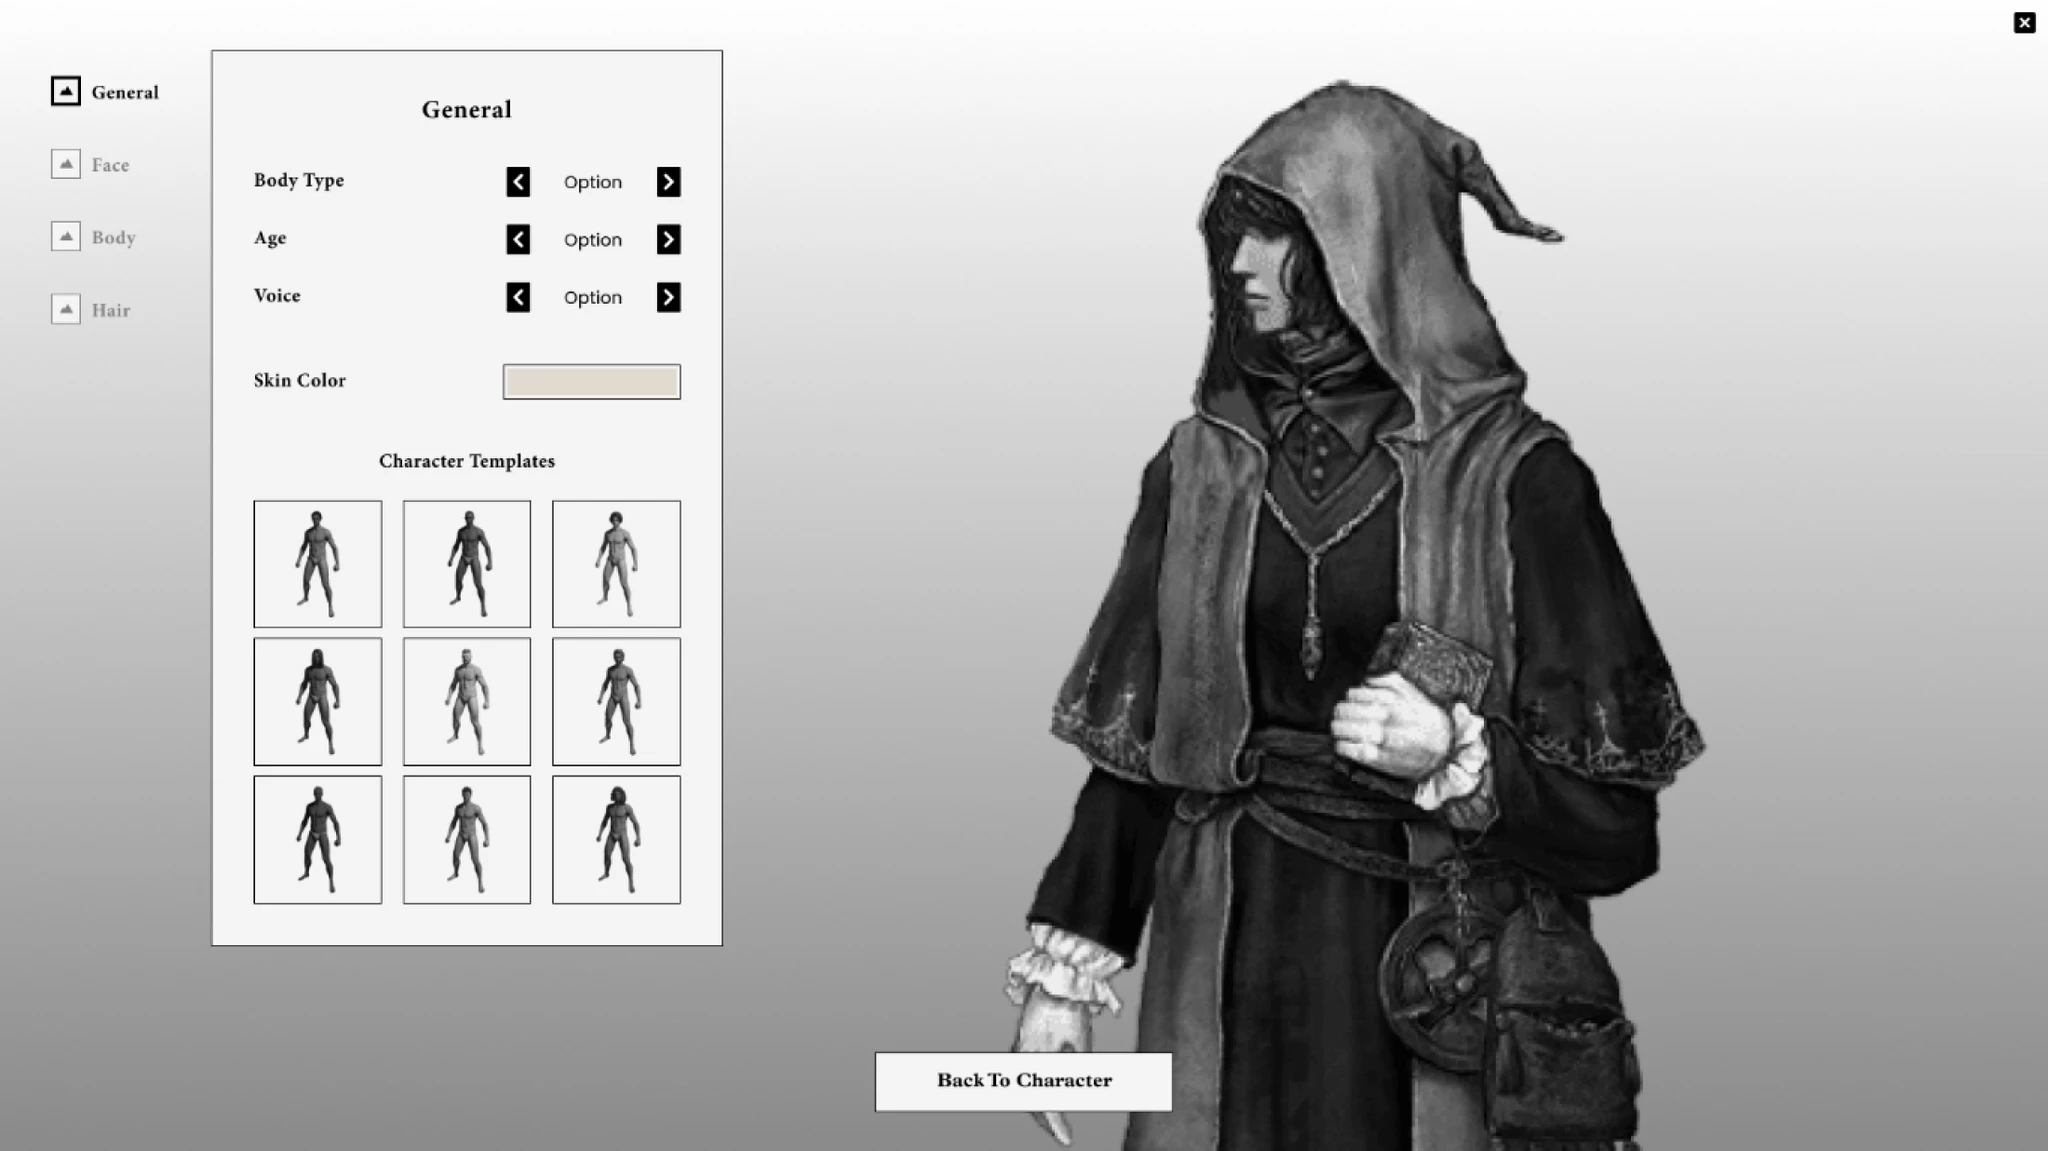Switch to the Face tab label

pos(110,165)
